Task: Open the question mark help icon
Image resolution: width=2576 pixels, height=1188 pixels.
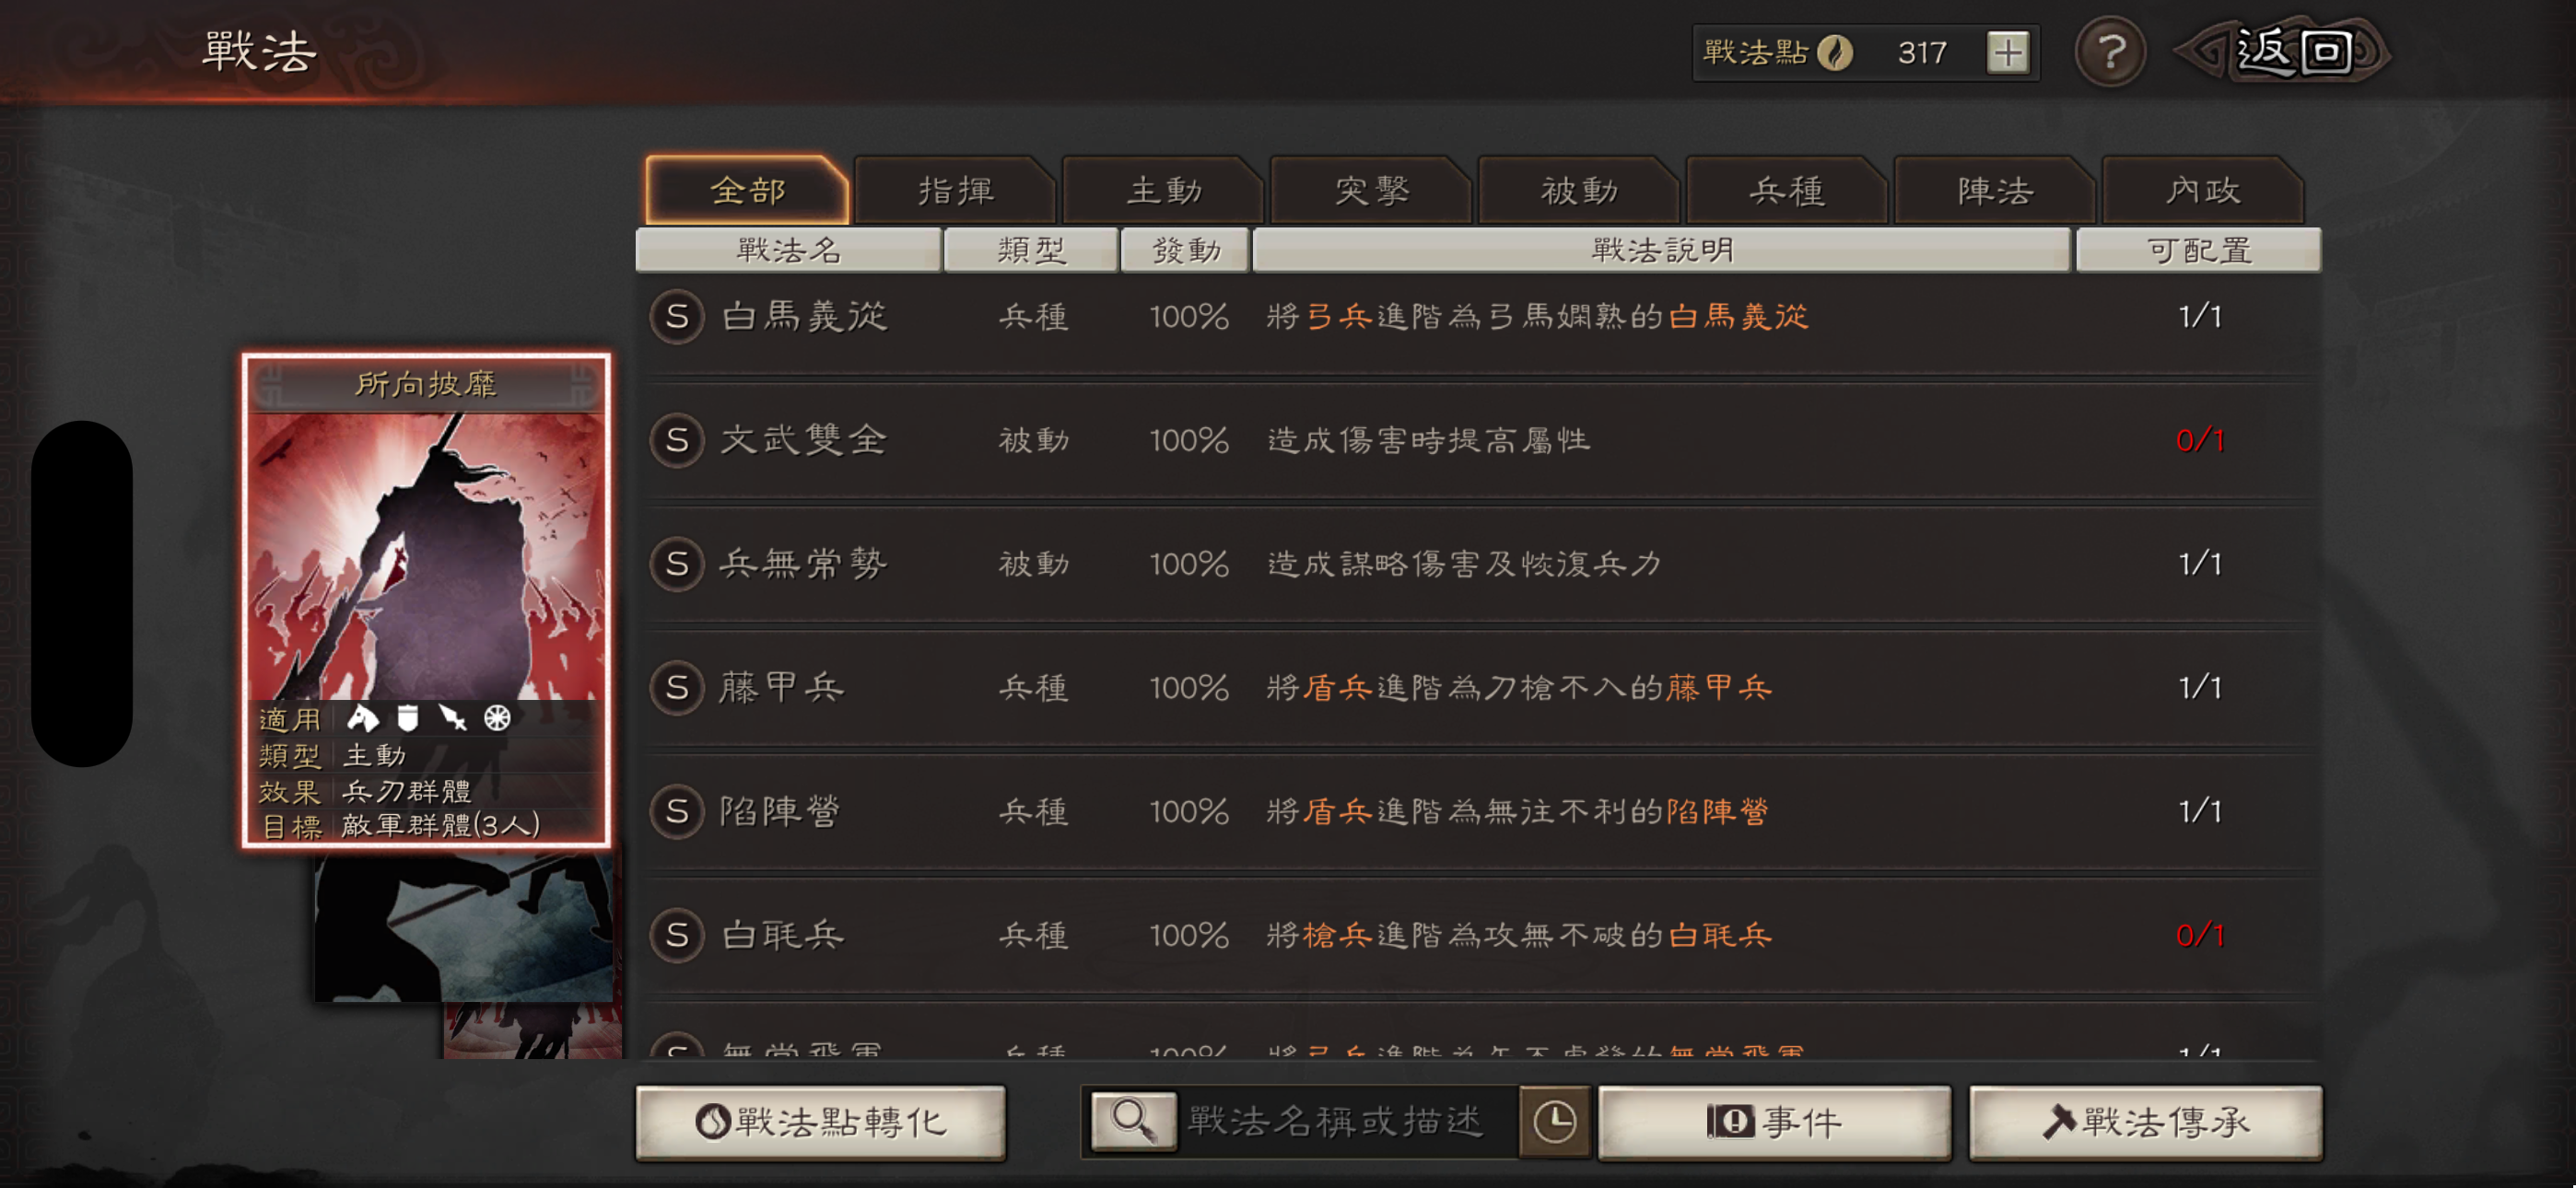Action: point(2110,52)
